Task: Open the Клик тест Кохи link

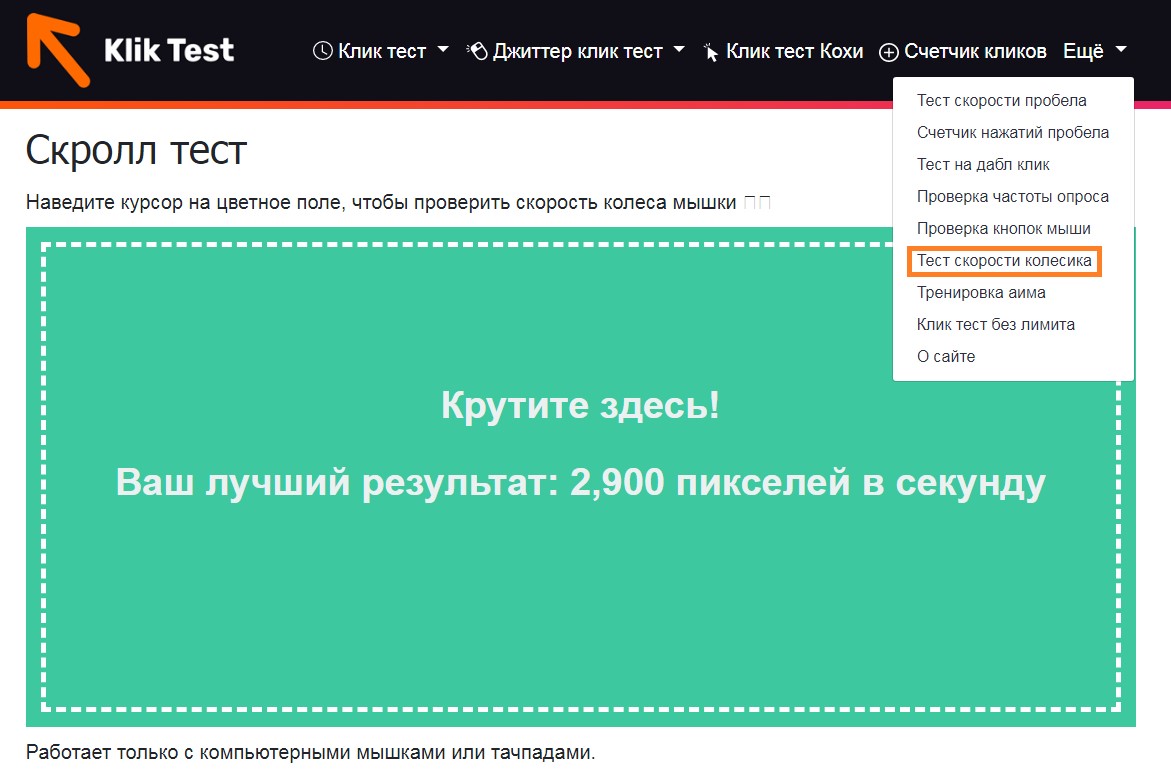Action: click(794, 51)
